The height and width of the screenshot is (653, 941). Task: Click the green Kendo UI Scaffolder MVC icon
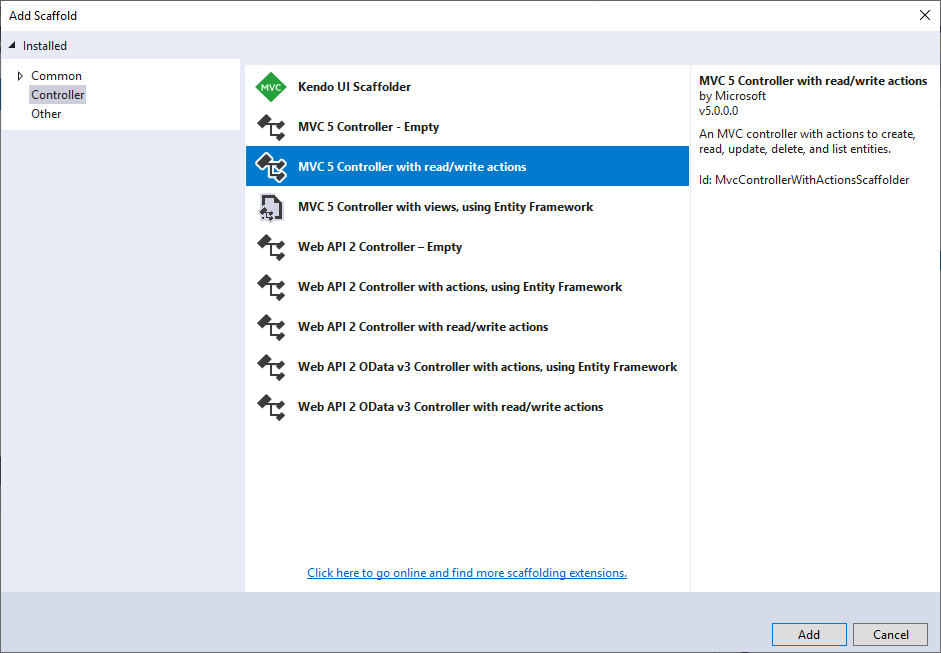pos(271,87)
